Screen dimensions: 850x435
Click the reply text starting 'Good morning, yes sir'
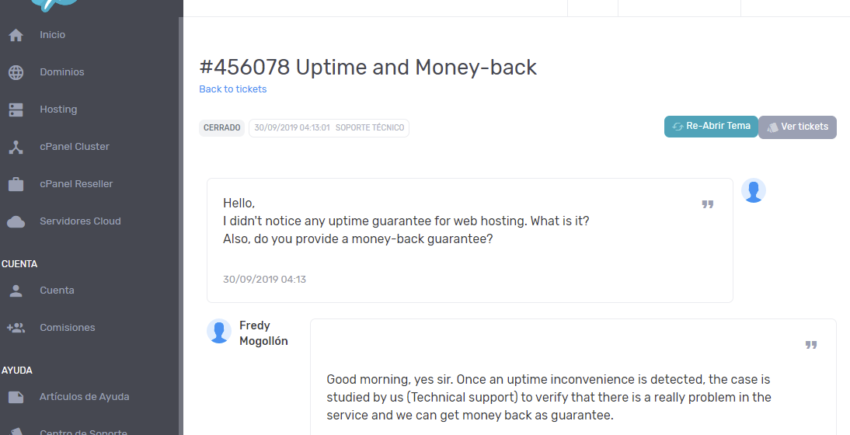[549, 397]
